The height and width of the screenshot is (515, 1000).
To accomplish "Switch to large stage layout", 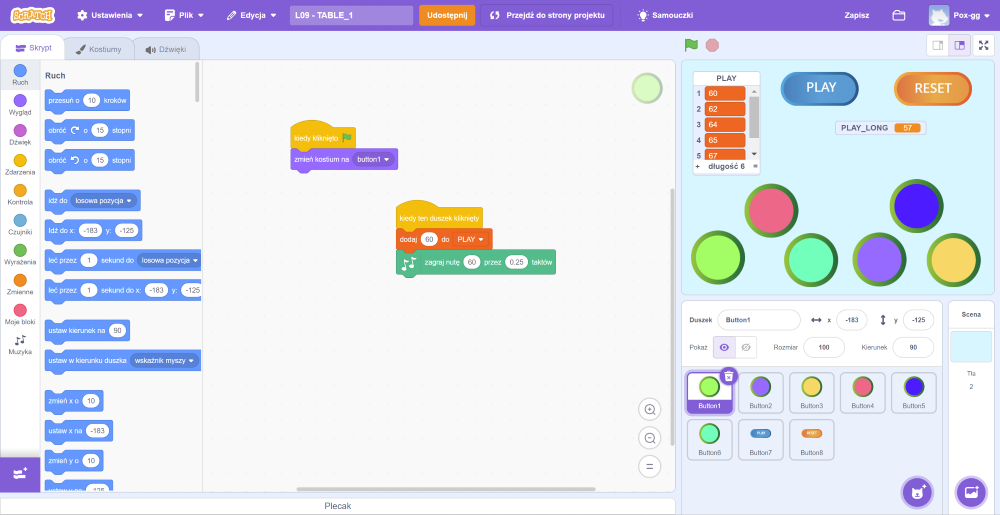I will 959,45.
